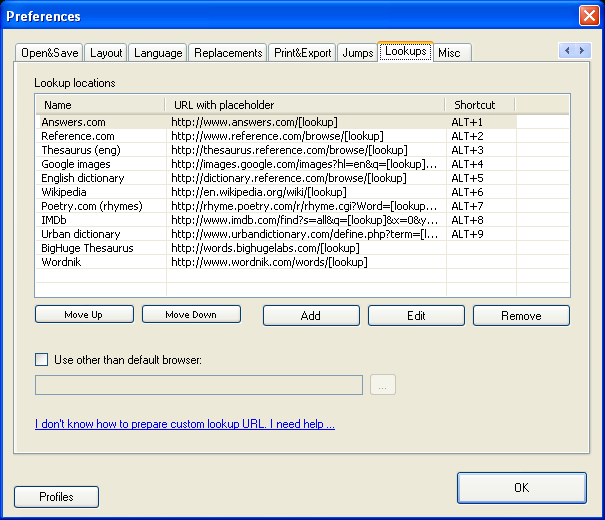Image resolution: width=605 pixels, height=520 pixels.
Task: Click the ALT+7 shortcut cell
Action: pyautogui.click(x=481, y=206)
